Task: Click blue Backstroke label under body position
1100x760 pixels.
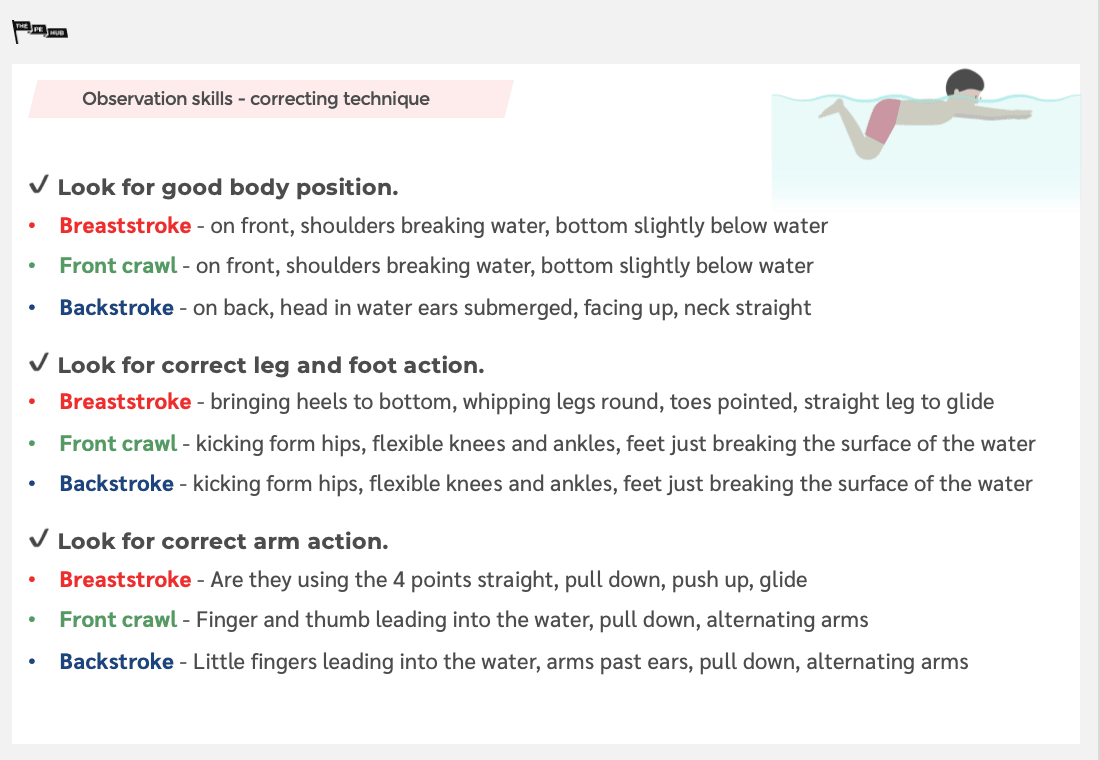Action: tap(116, 308)
